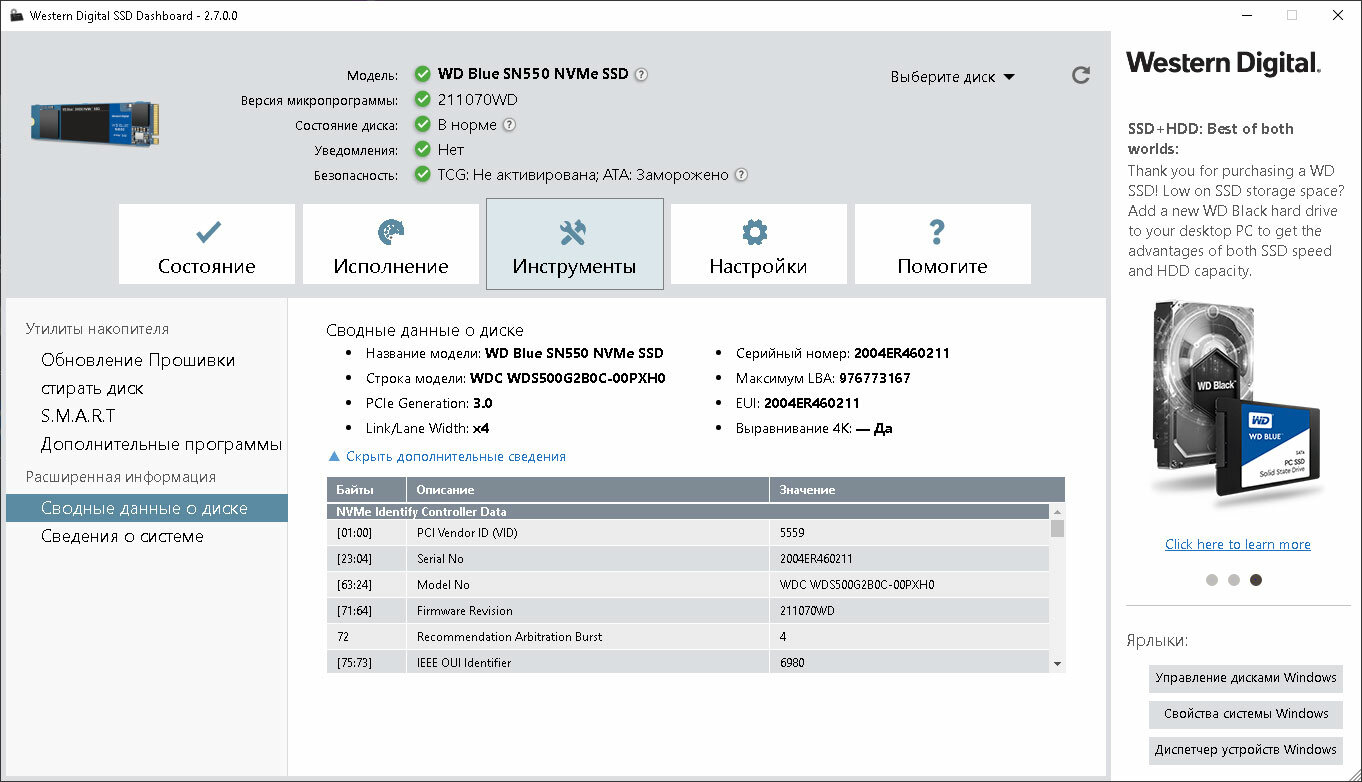Viewport: 1362px width, 782px height.
Task: Select 'Обновление Прошивки' in sidebar
Action: (x=138, y=360)
